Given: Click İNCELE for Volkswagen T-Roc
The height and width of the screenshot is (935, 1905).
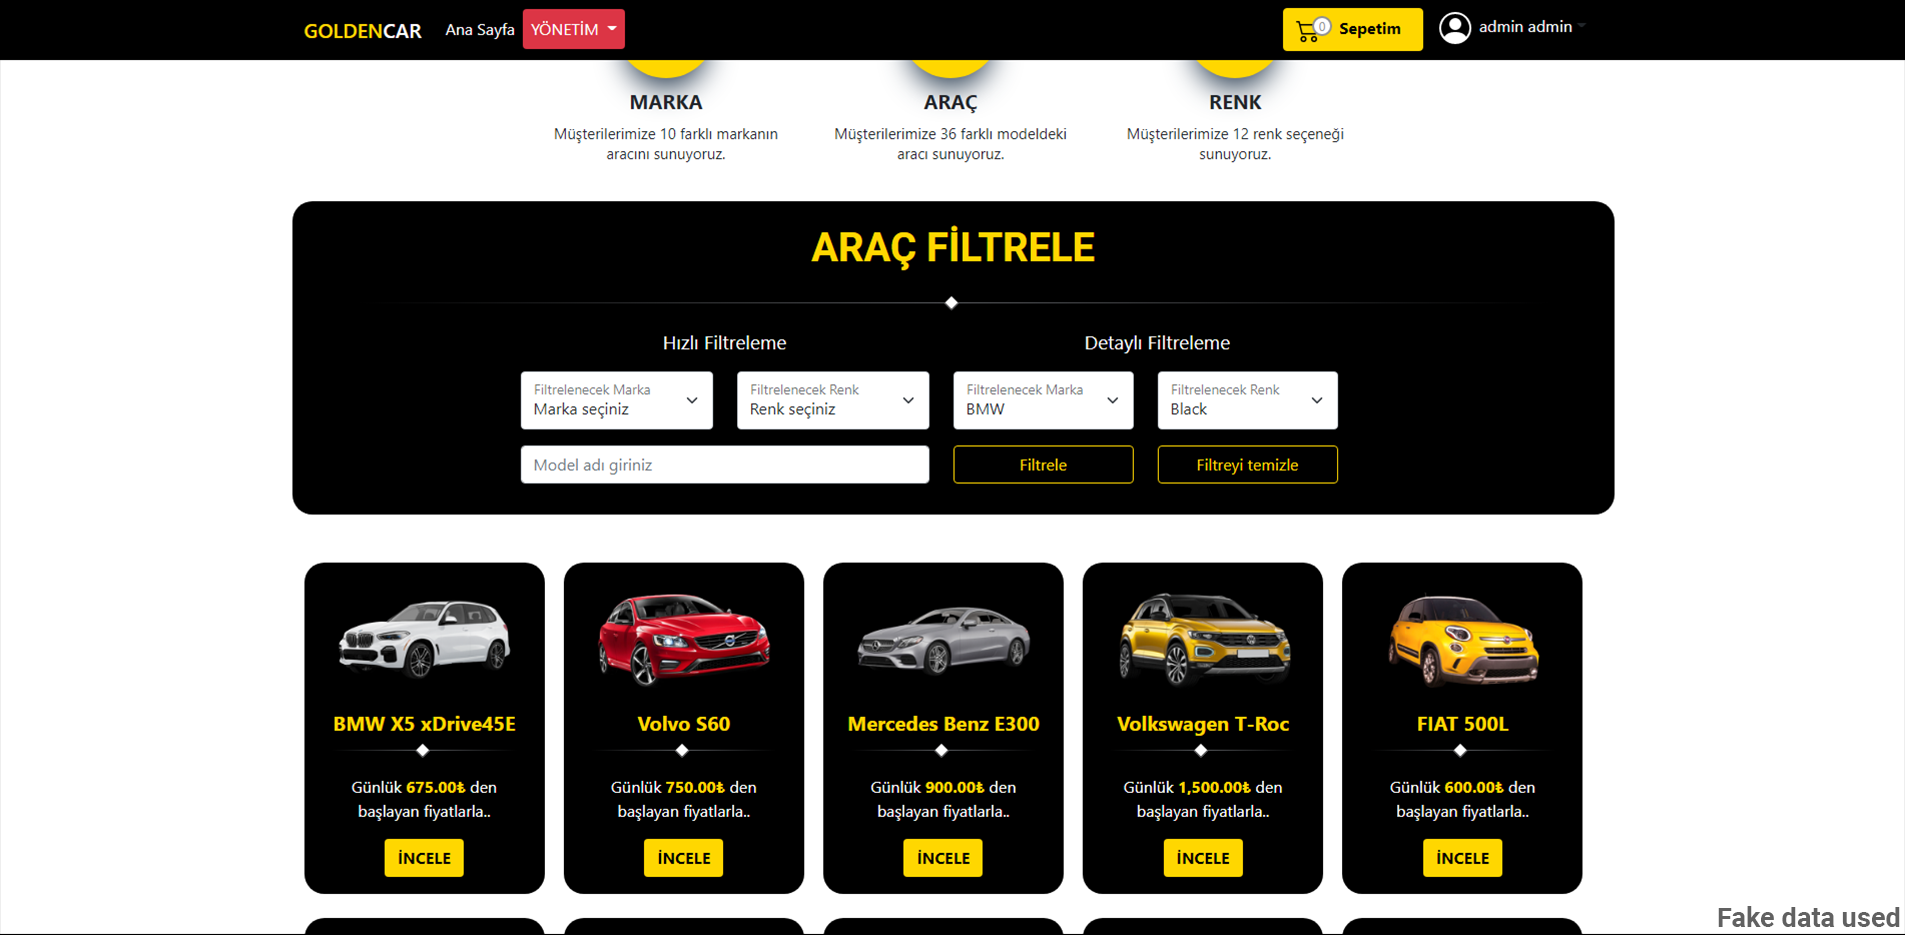Looking at the screenshot, I should (1203, 858).
